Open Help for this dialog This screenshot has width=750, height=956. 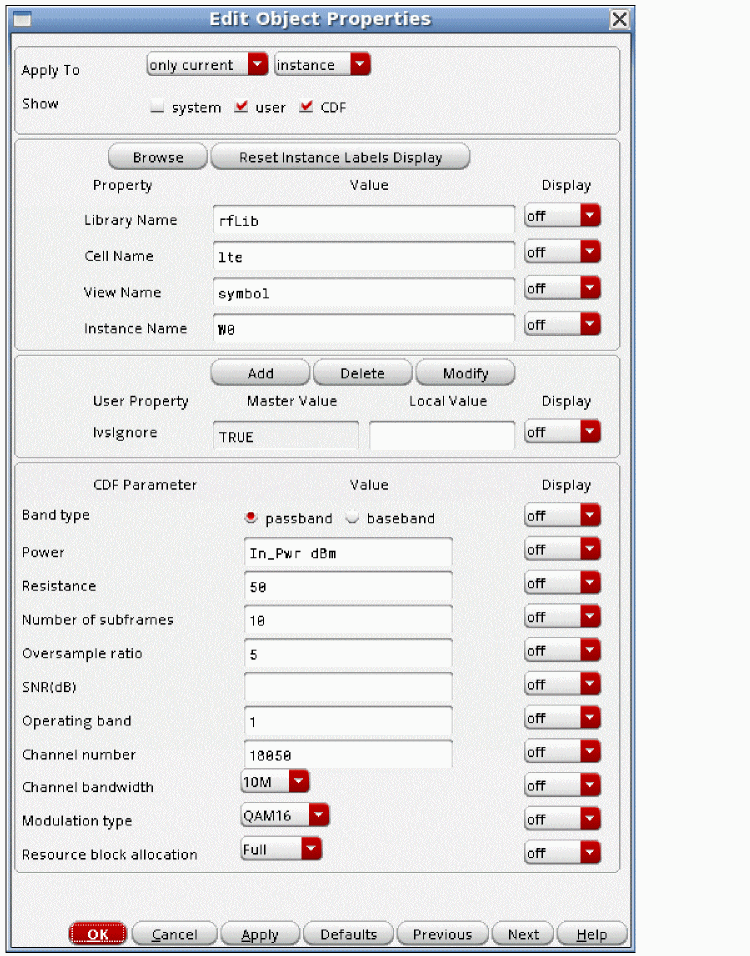coord(592,934)
